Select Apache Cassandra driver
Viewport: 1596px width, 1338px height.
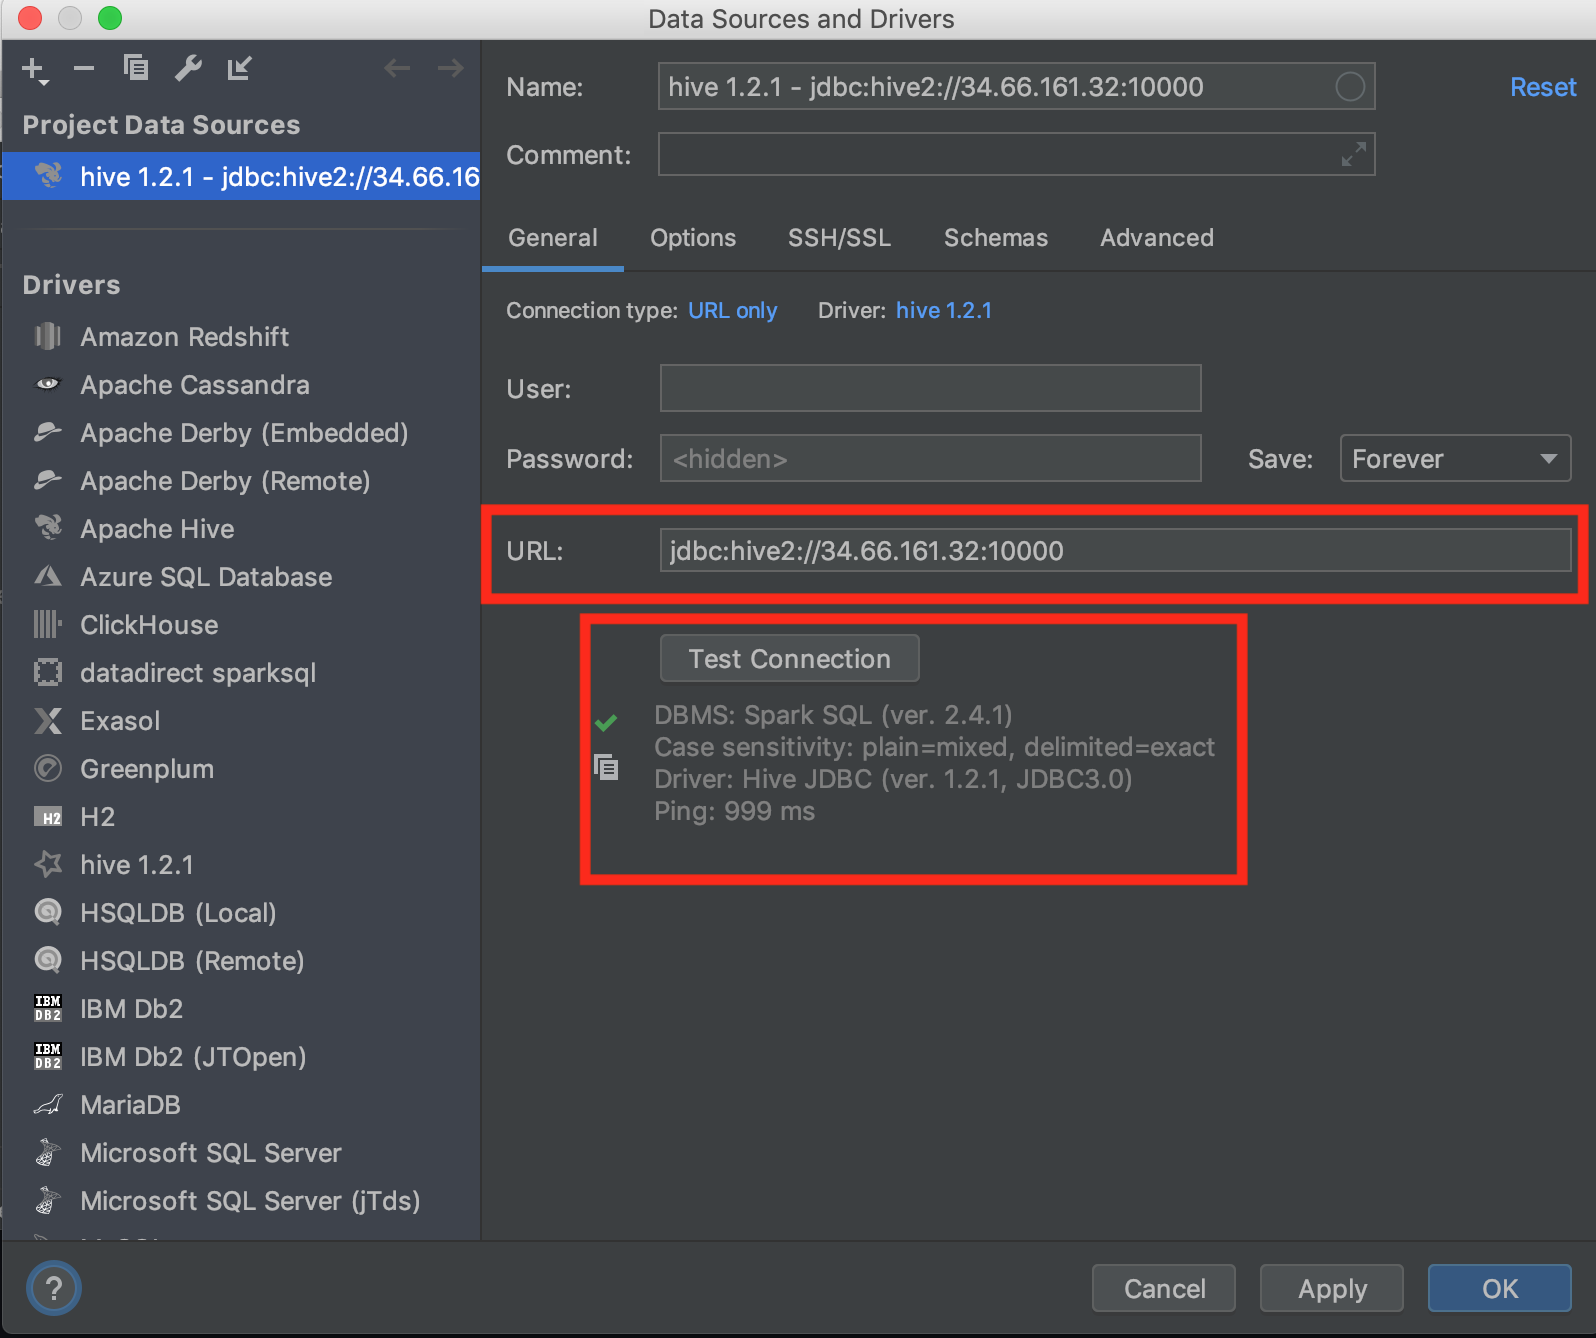point(240,385)
